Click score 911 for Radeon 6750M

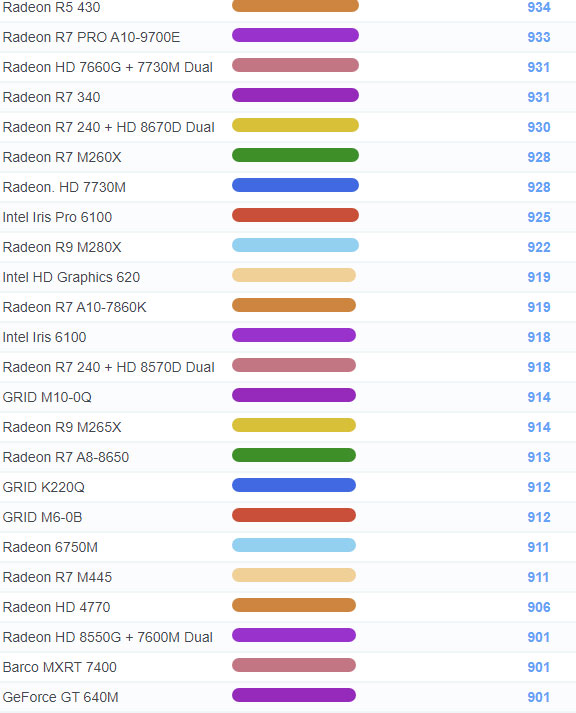(x=538, y=547)
